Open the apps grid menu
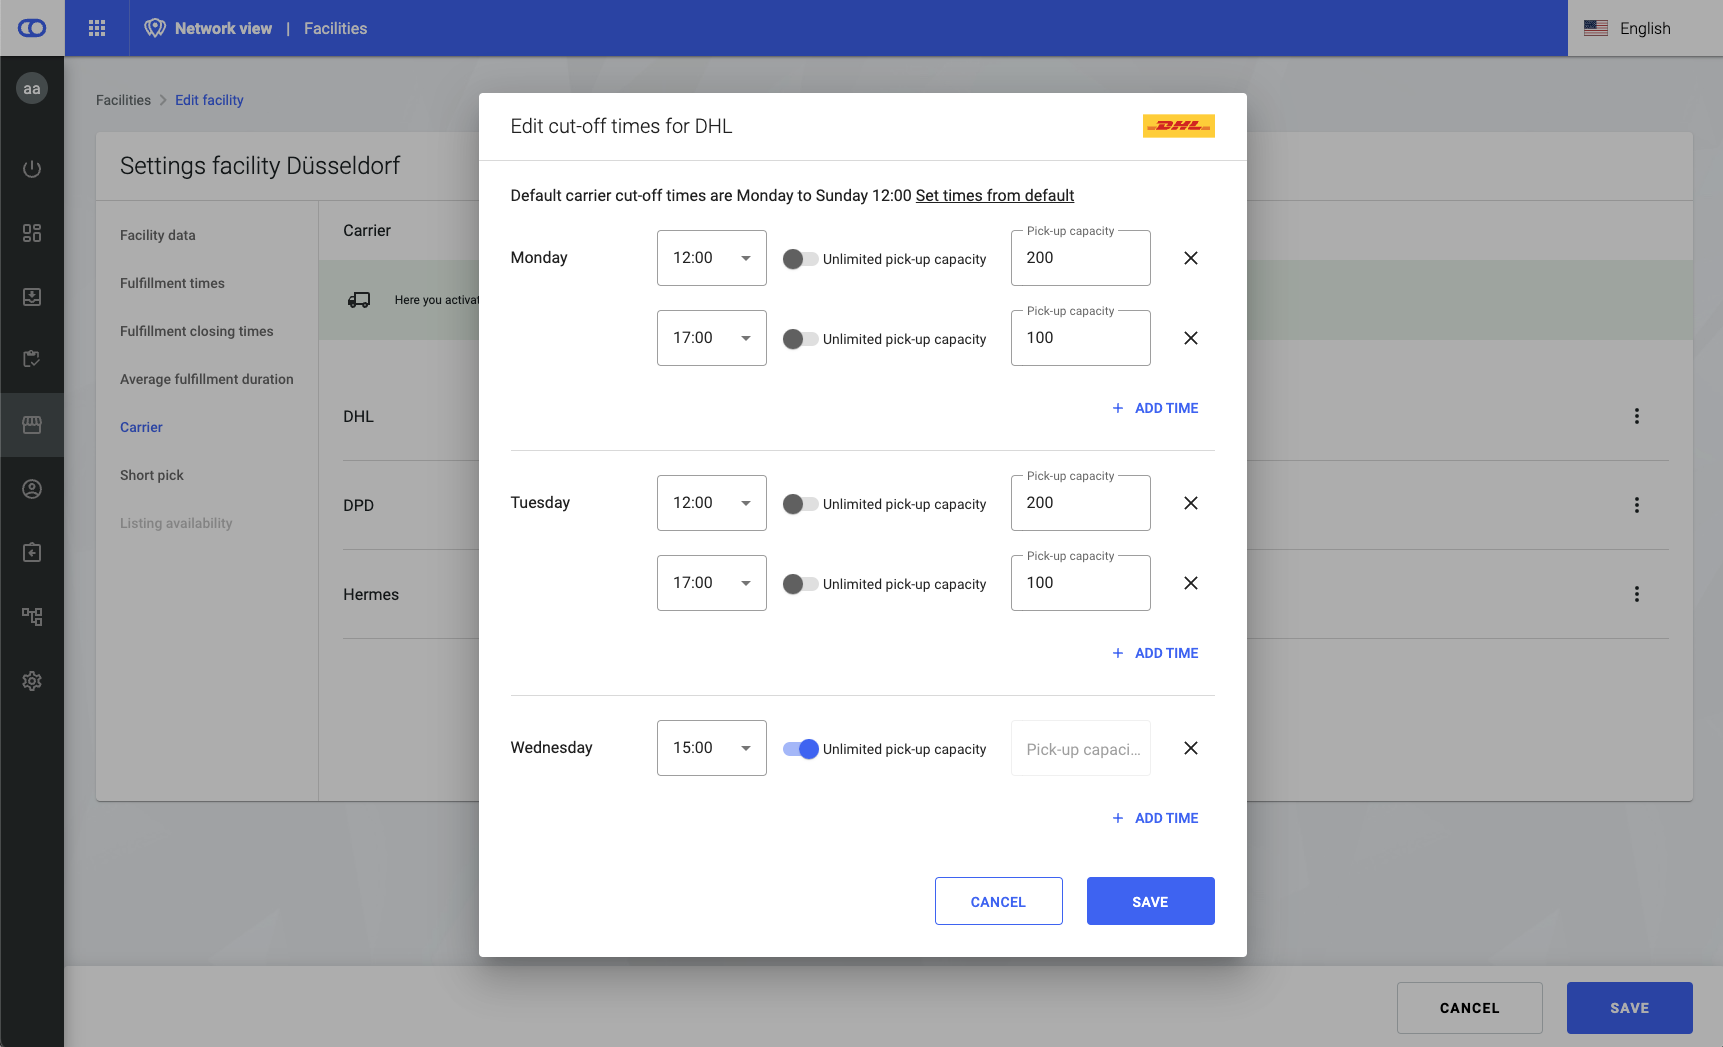Image resolution: width=1723 pixels, height=1047 pixels. point(97,28)
